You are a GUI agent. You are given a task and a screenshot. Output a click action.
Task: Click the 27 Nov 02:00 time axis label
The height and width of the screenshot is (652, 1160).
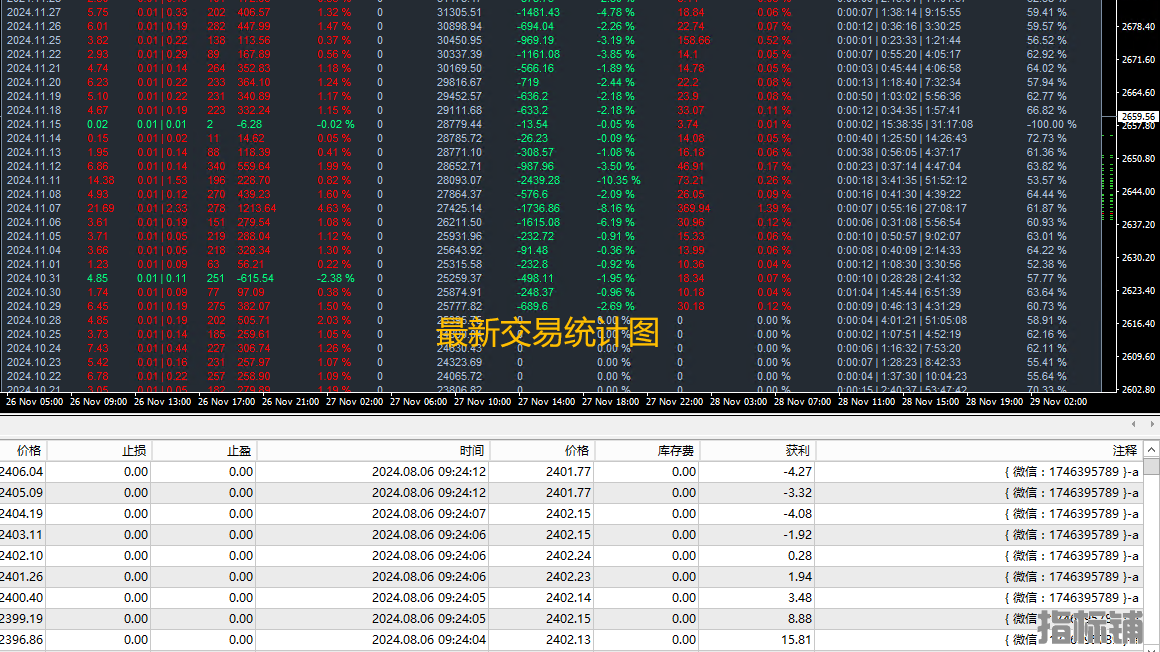(x=354, y=401)
